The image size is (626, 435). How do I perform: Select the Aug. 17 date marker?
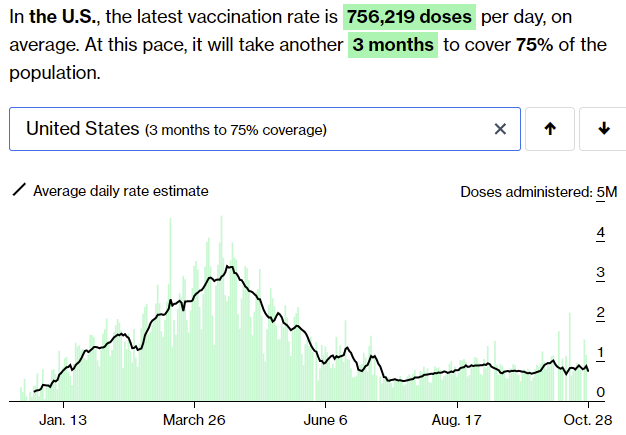click(x=459, y=418)
